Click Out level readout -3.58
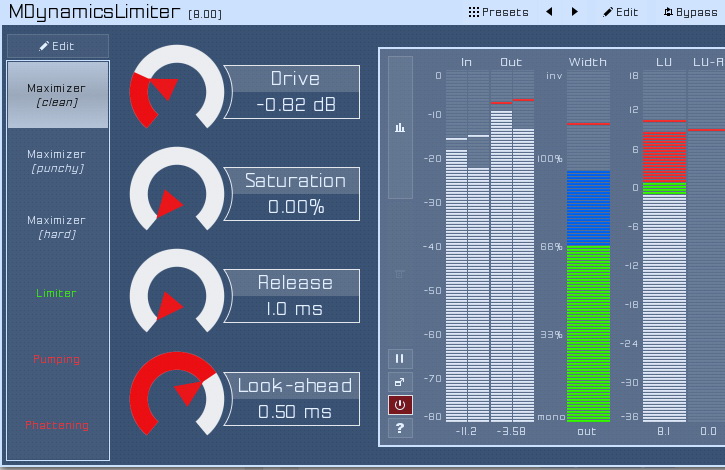The height and width of the screenshot is (470, 725). (x=511, y=431)
